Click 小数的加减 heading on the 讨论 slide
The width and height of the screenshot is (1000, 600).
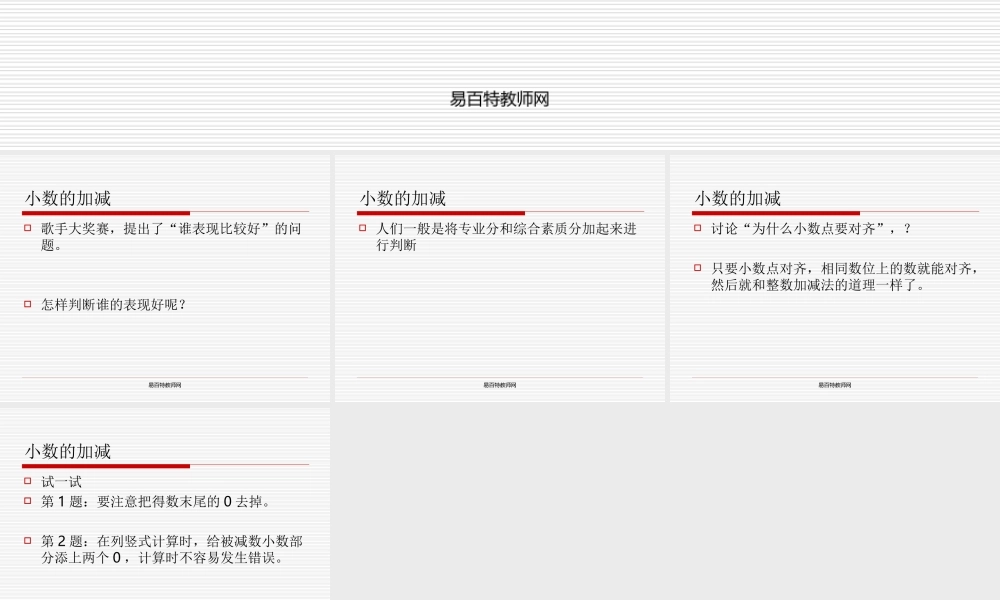pos(737,198)
